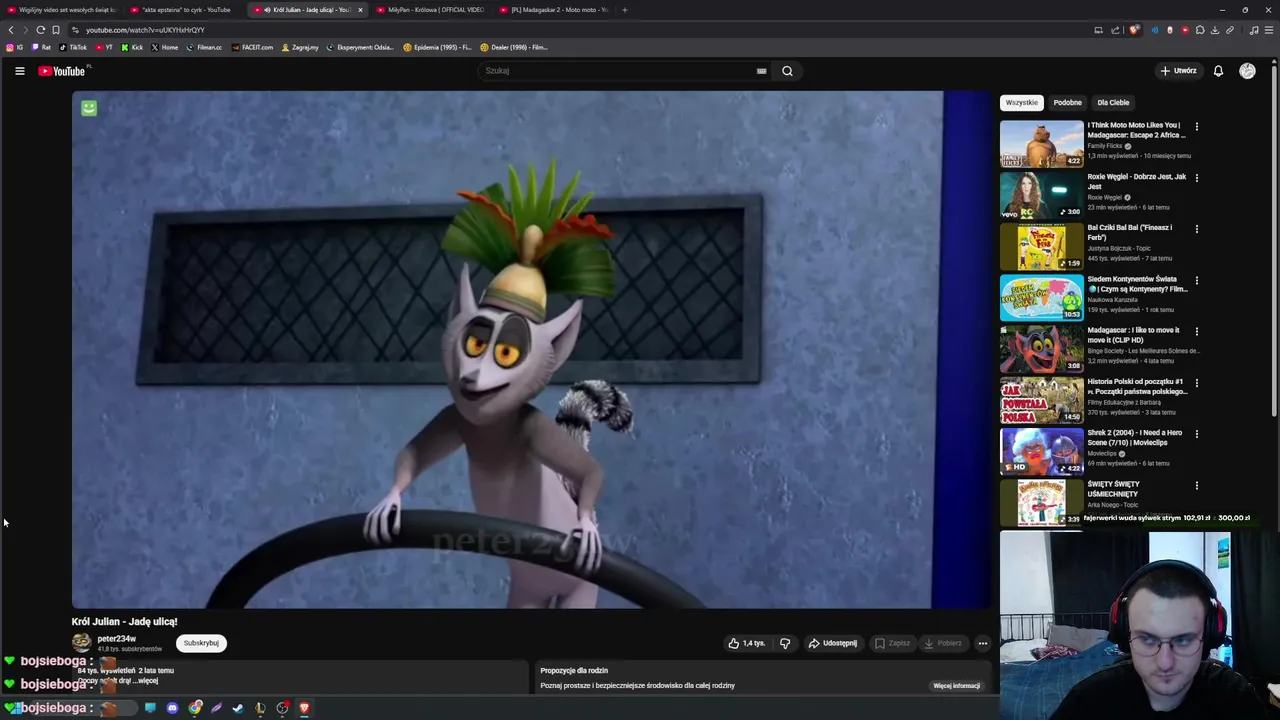
Task: Select the 'Wszystkie' filter chip
Action: (x=1021, y=102)
